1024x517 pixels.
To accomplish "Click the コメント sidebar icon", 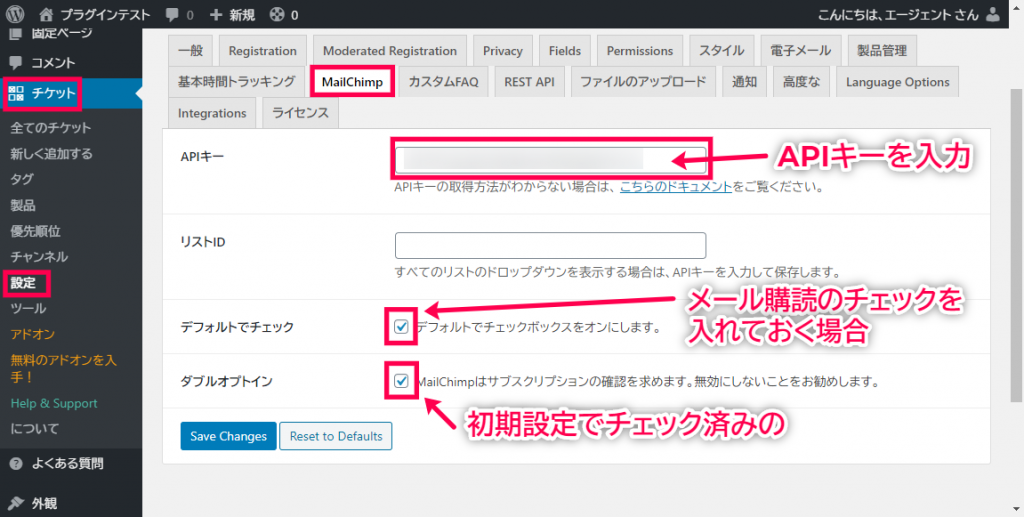I will (16, 63).
